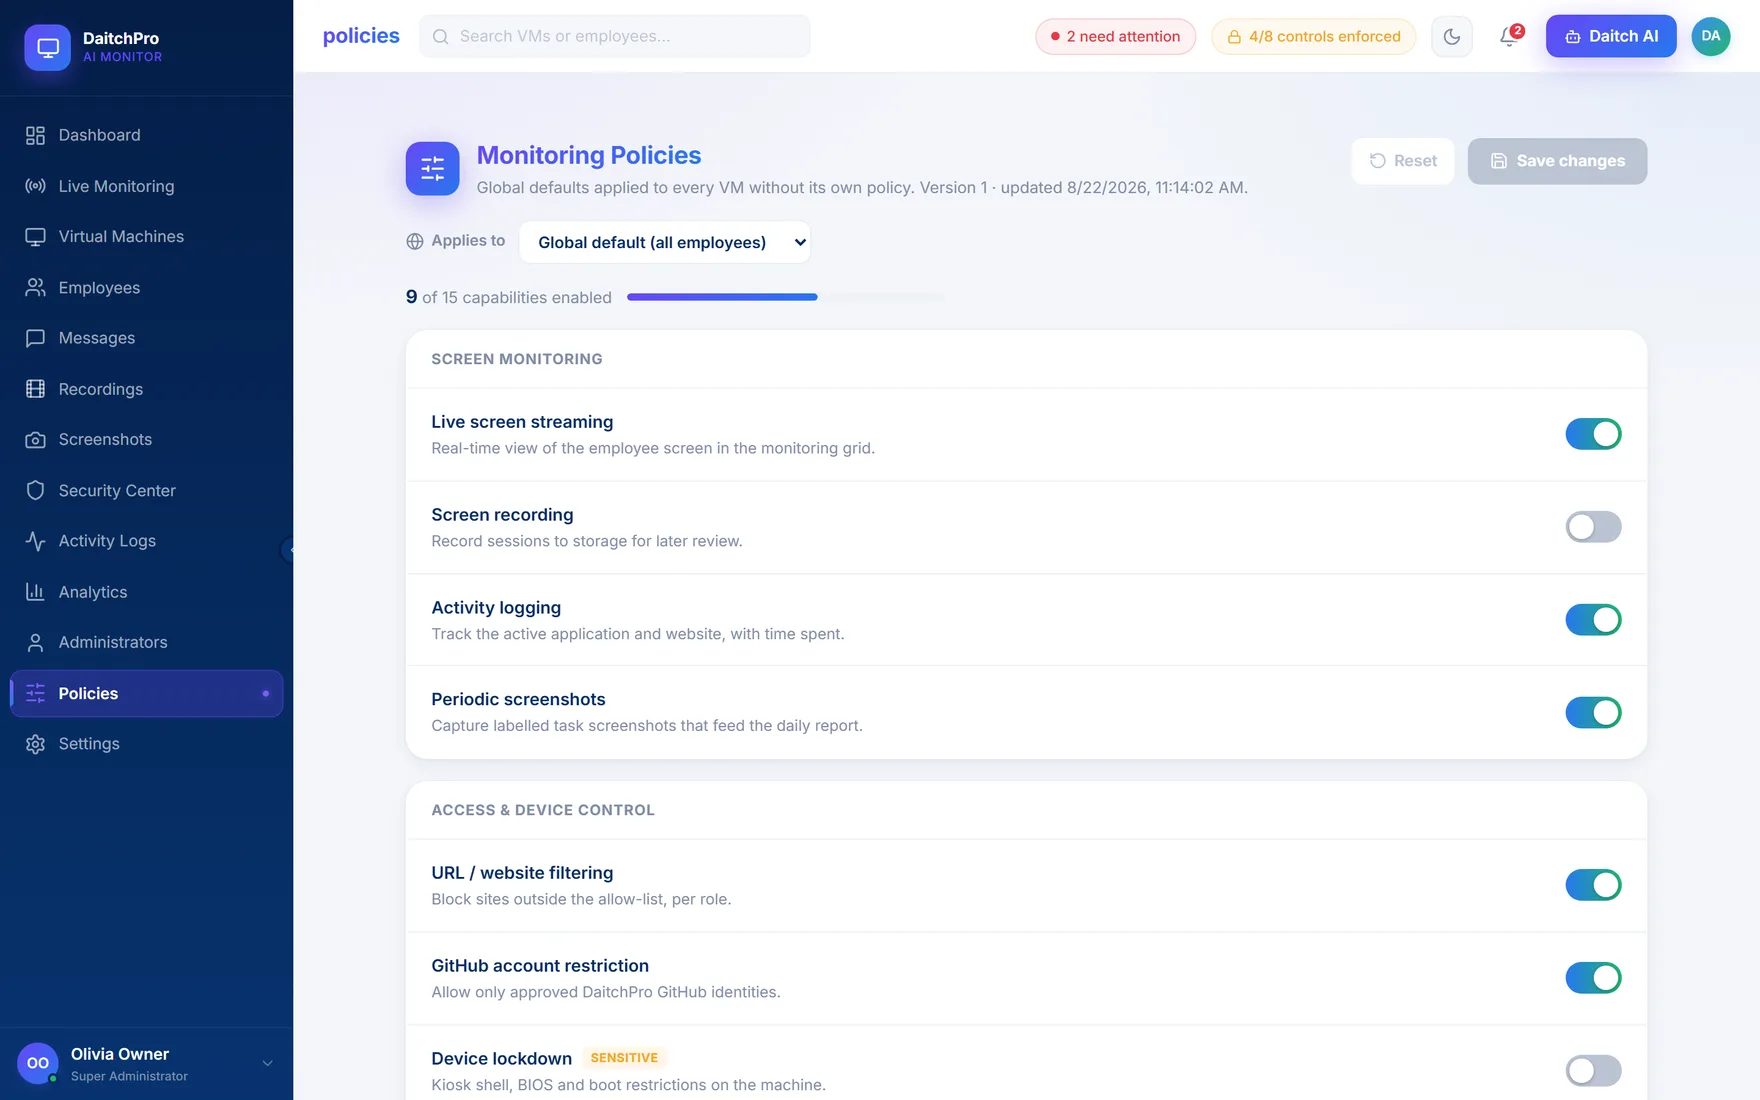This screenshot has width=1760, height=1100.
Task: Enable Screen recording toggle
Action: [x=1593, y=527]
